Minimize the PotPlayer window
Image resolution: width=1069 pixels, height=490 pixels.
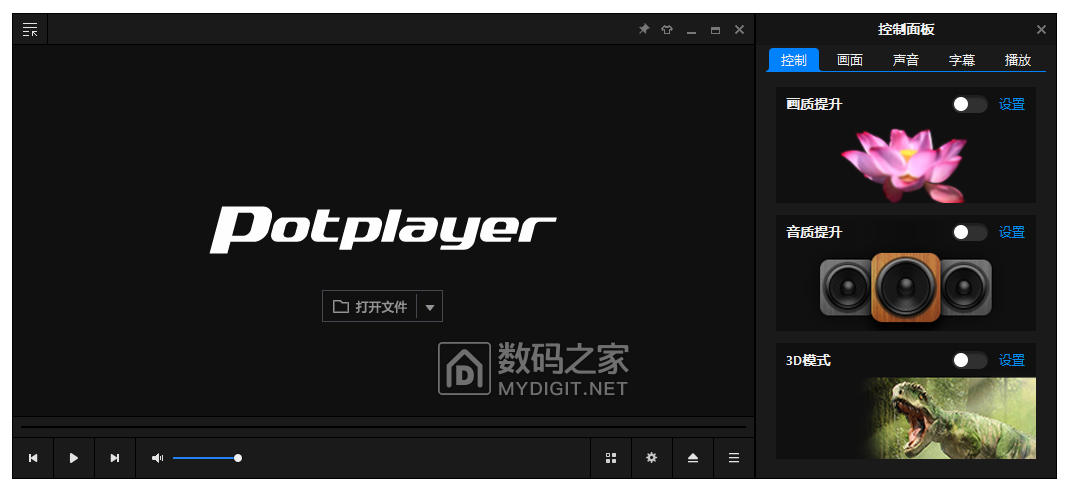[691, 31]
